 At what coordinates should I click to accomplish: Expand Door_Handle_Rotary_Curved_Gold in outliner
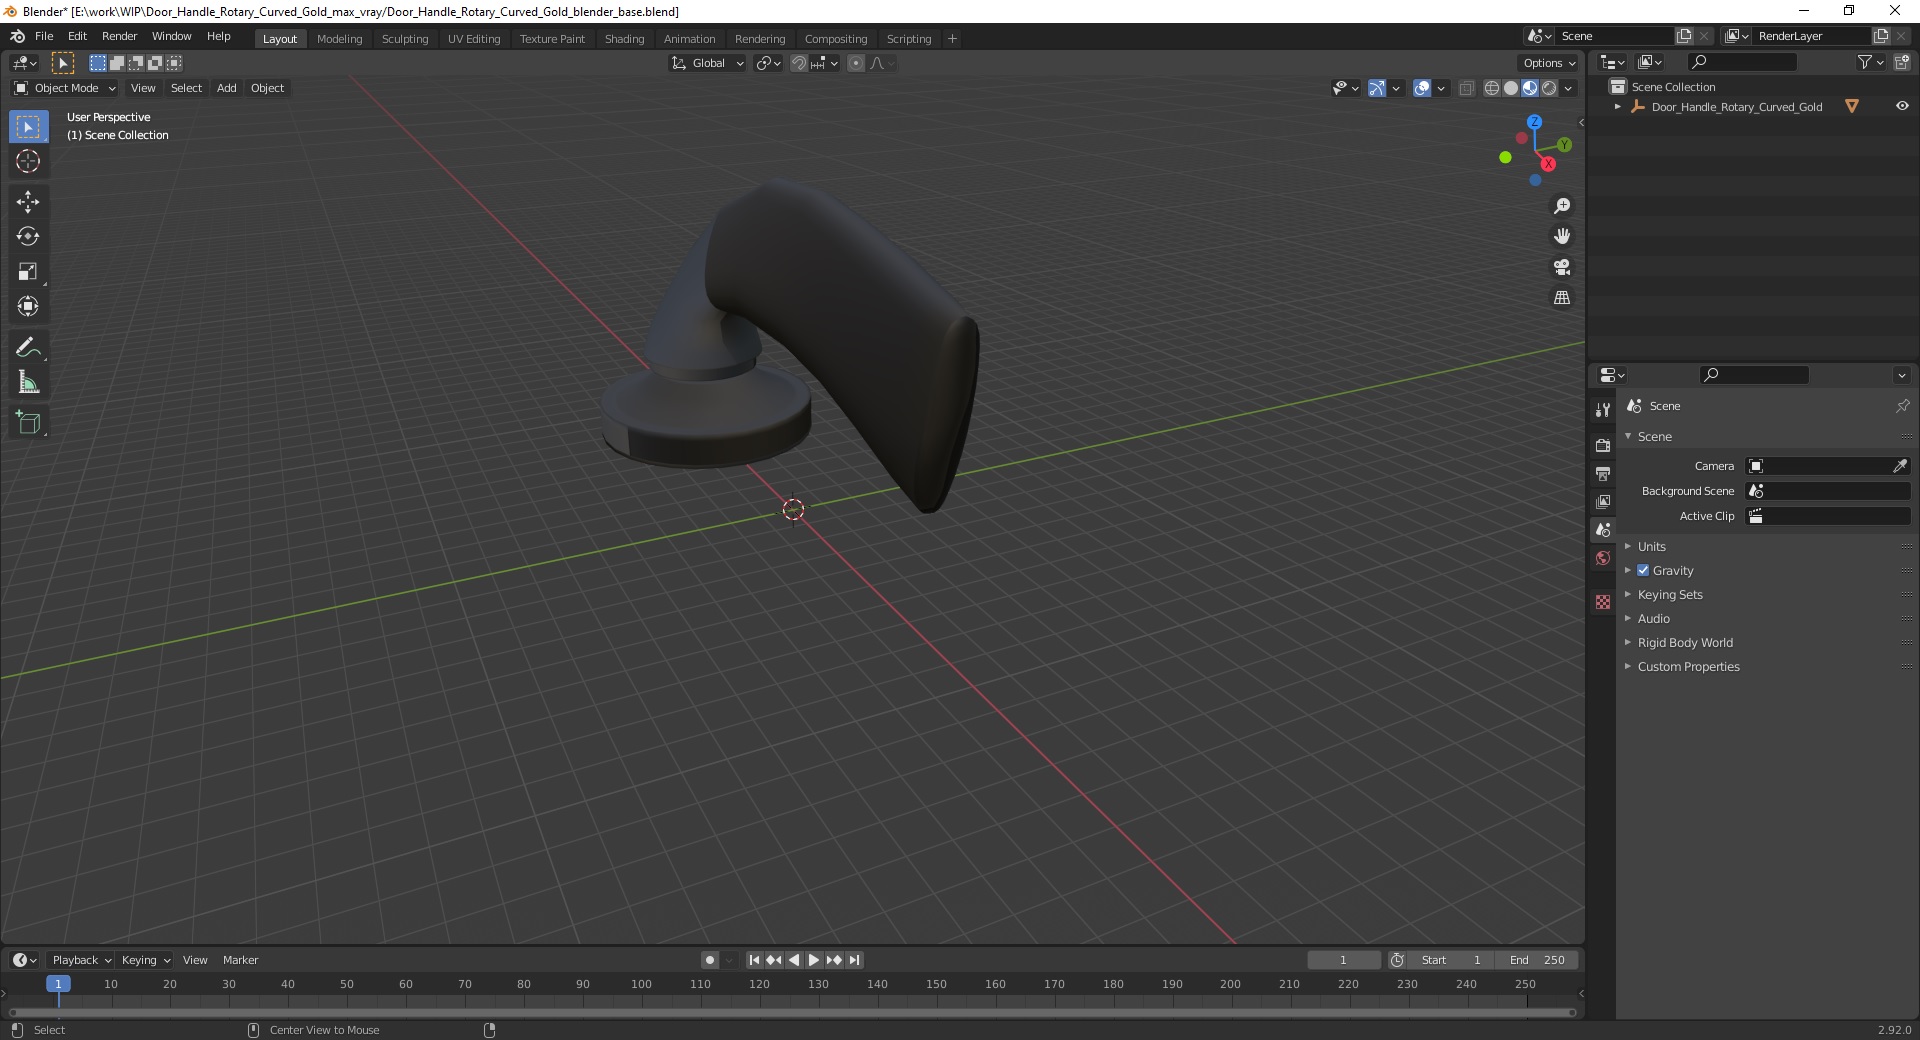pyautogui.click(x=1618, y=106)
